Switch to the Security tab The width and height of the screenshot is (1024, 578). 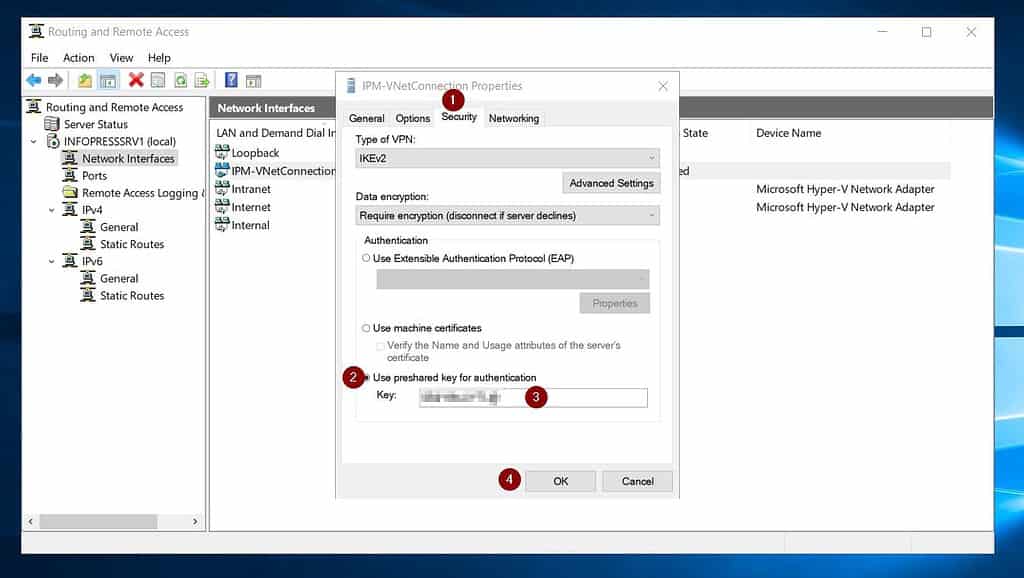click(x=459, y=116)
